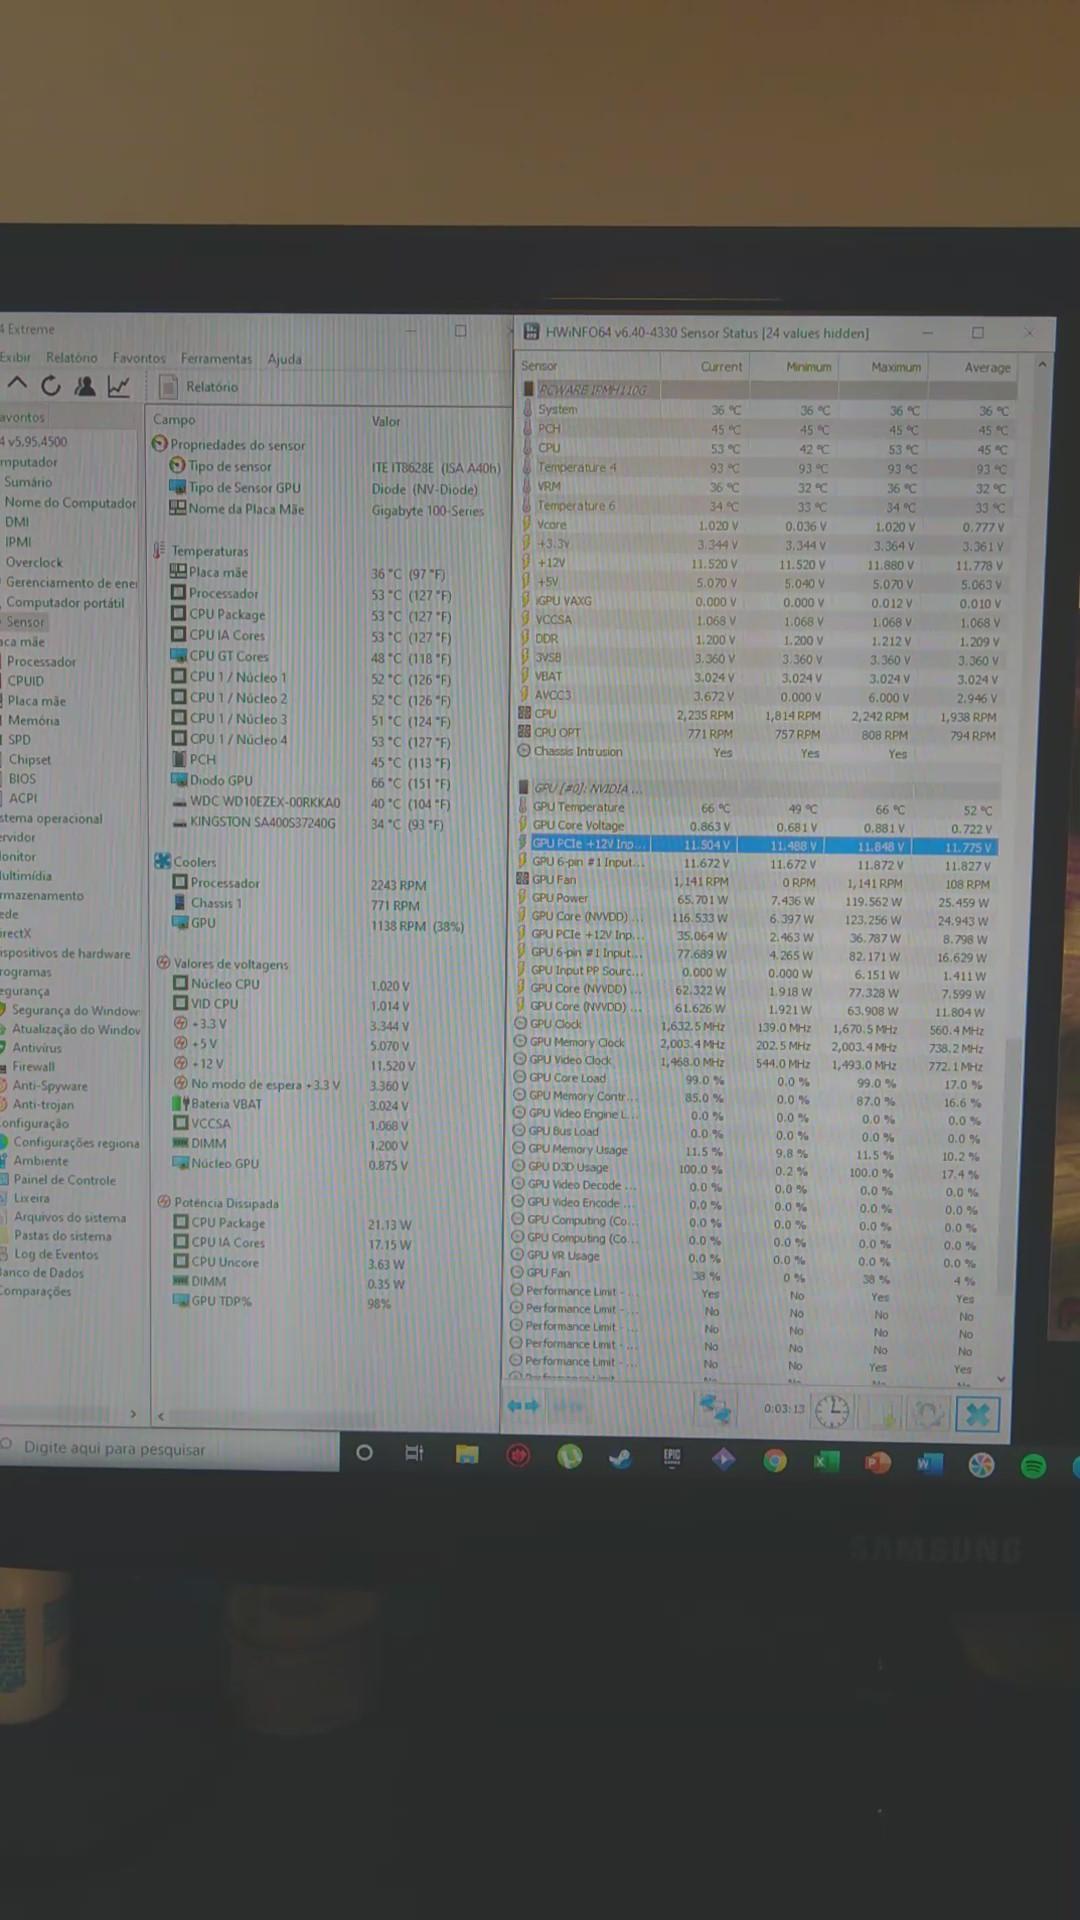Open Google Chrome from the taskbar

tap(775, 1461)
